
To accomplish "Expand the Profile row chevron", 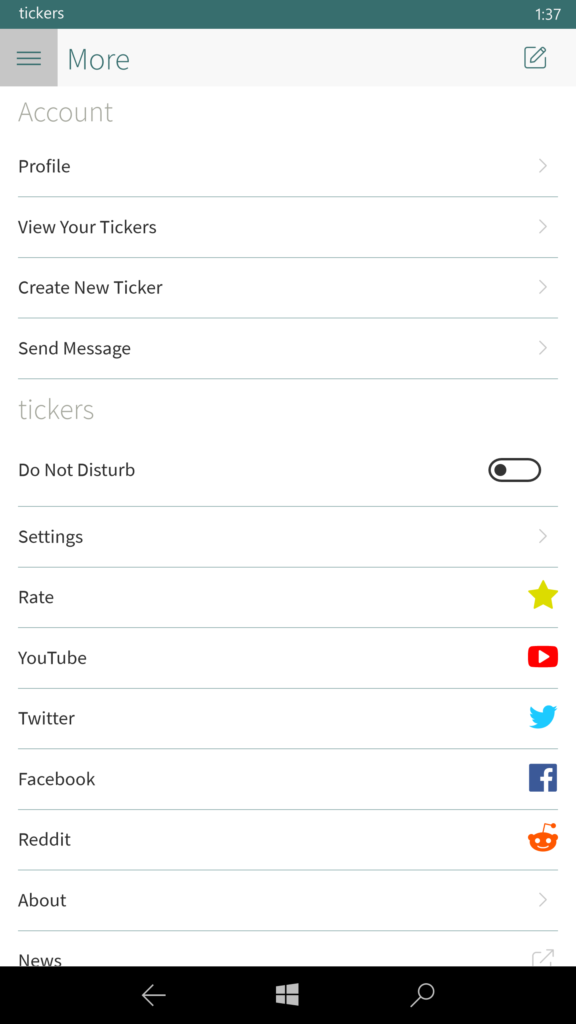I will click(x=543, y=166).
